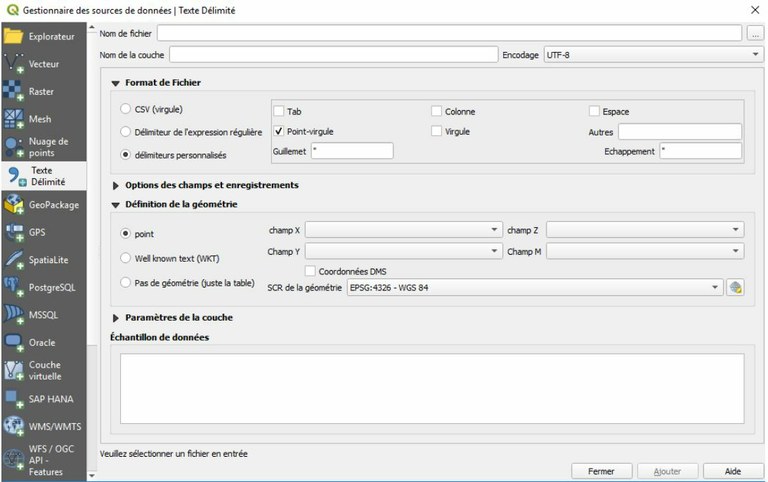Open the Mesh source icon
Screen dimensions: 768x482
[14, 119]
